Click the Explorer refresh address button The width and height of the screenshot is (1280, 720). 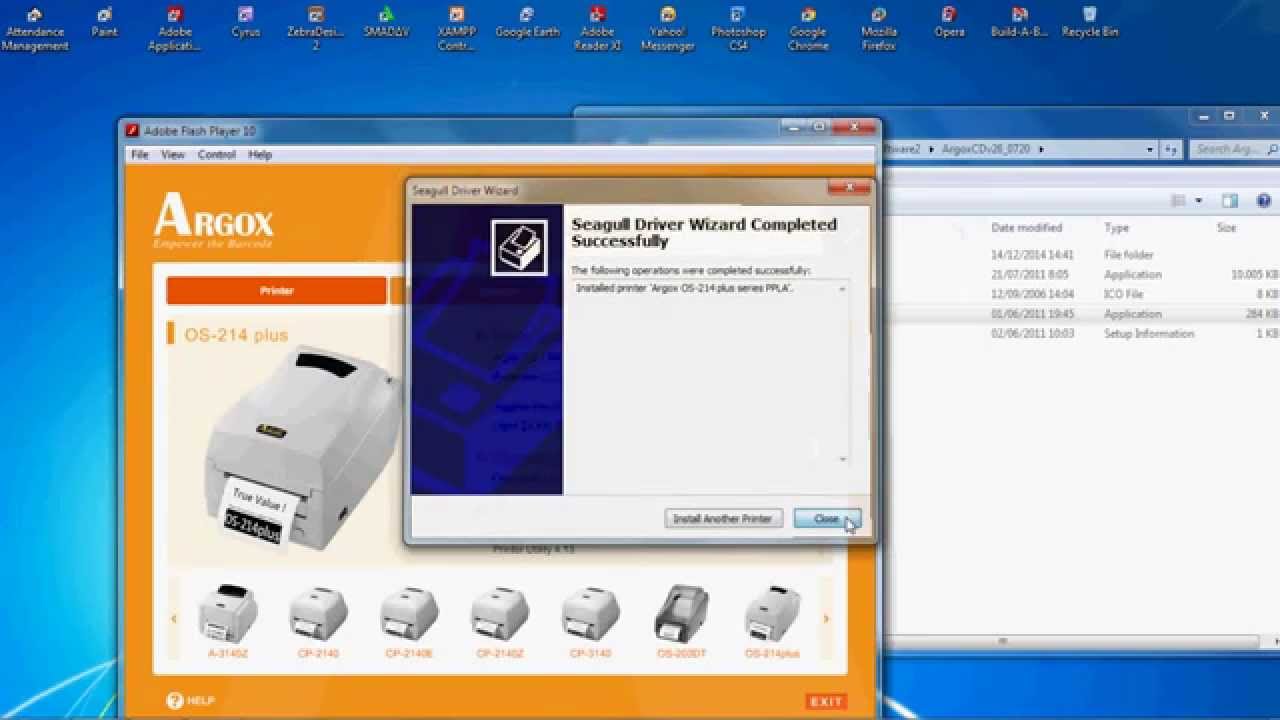point(1170,149)
